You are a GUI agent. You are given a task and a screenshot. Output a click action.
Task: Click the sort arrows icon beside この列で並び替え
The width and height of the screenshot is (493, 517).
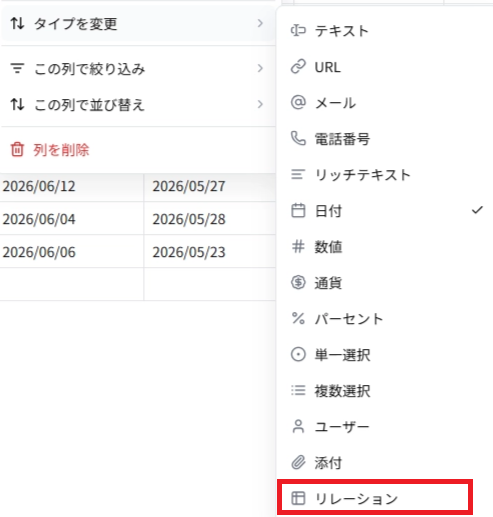(x=17, y=104)
